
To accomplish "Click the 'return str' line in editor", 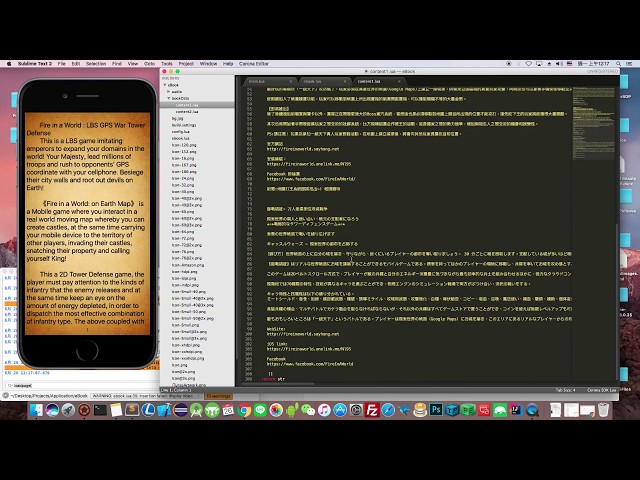I will pyautogui.click(x=273, y=379).
